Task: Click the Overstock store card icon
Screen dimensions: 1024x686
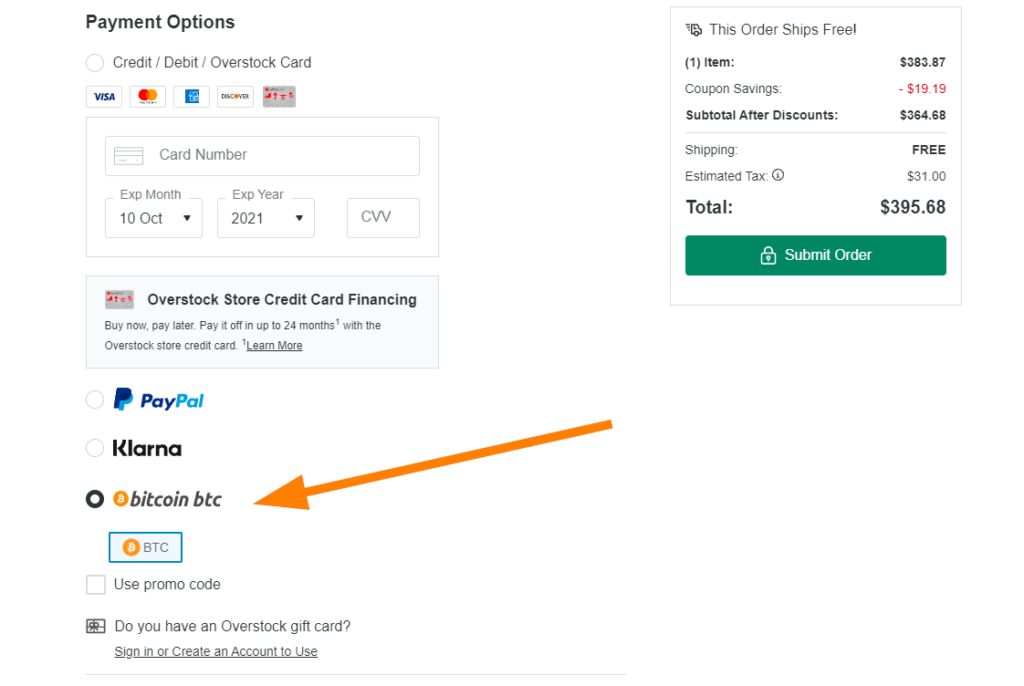Action: pos(279,97)
